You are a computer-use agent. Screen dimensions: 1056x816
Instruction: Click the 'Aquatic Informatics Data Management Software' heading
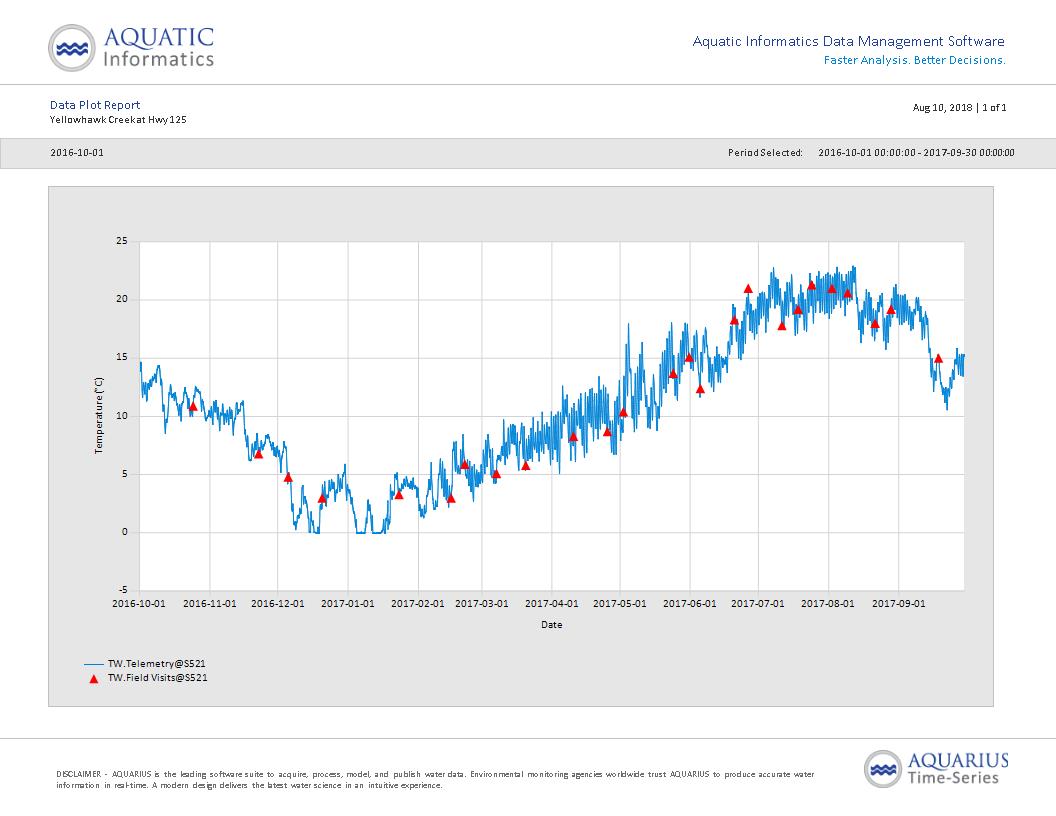click(849, 41)
